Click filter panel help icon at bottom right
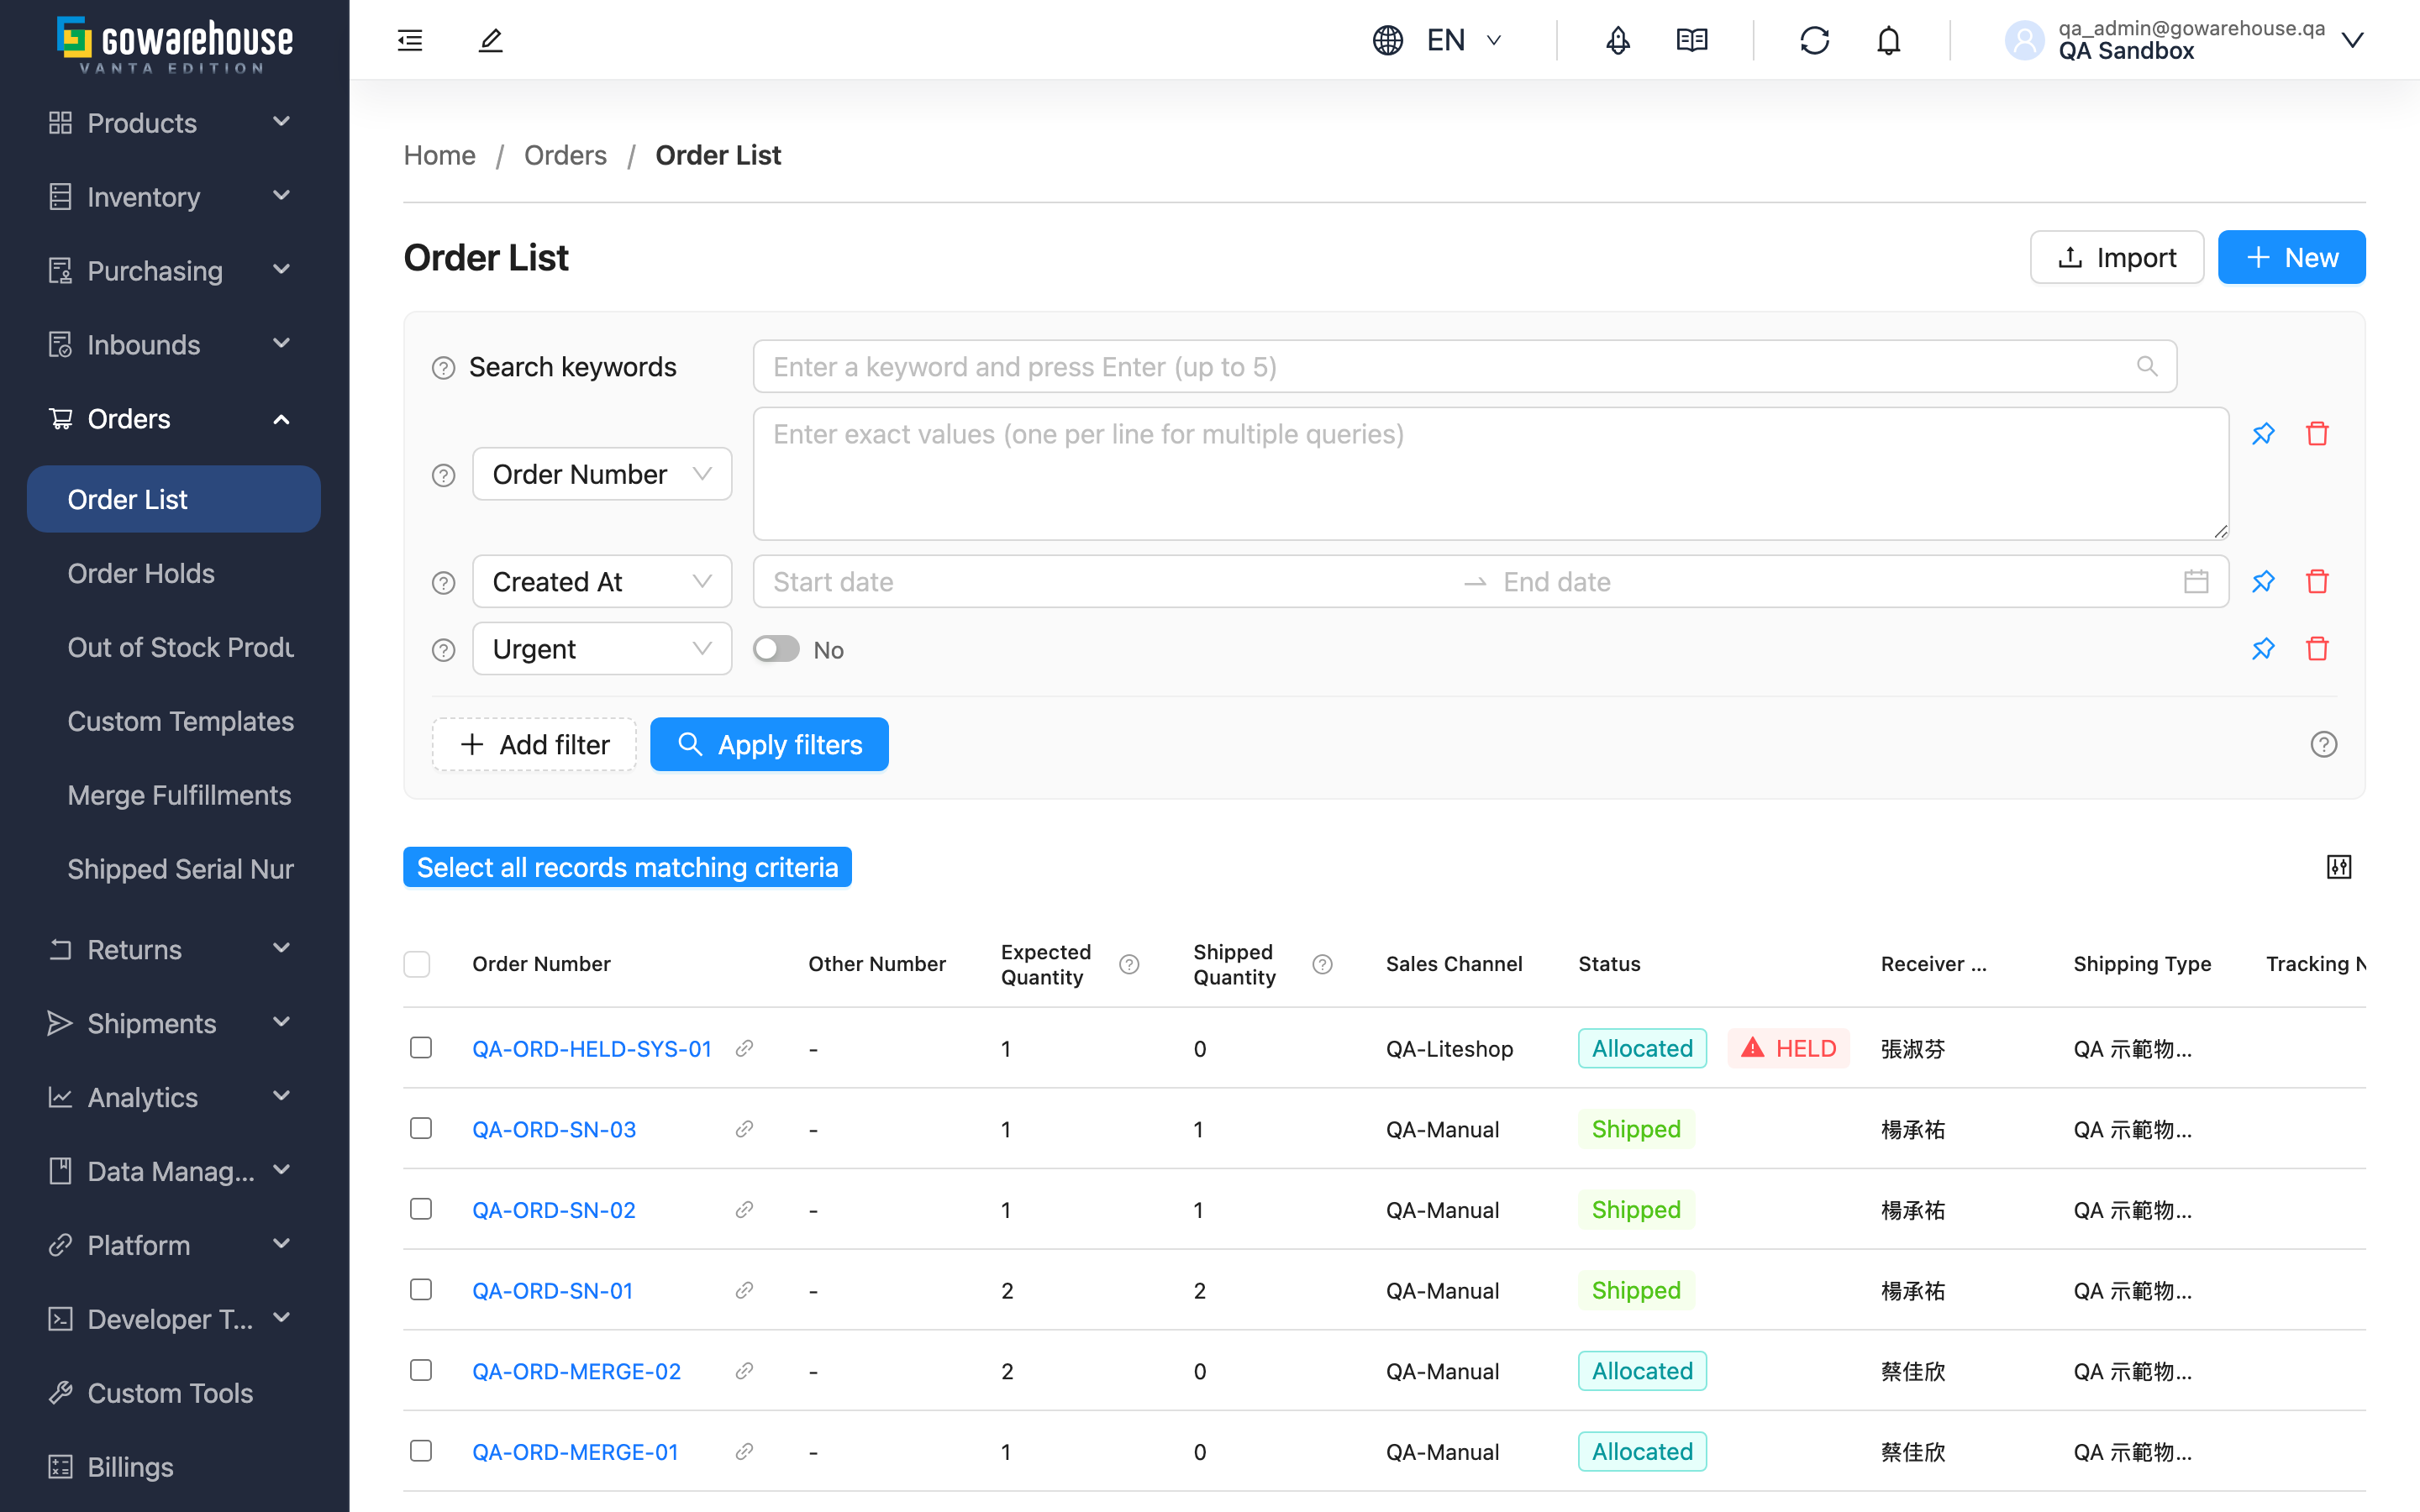Screen dimensions: 2420x1512 click(x=2323, y=744)
